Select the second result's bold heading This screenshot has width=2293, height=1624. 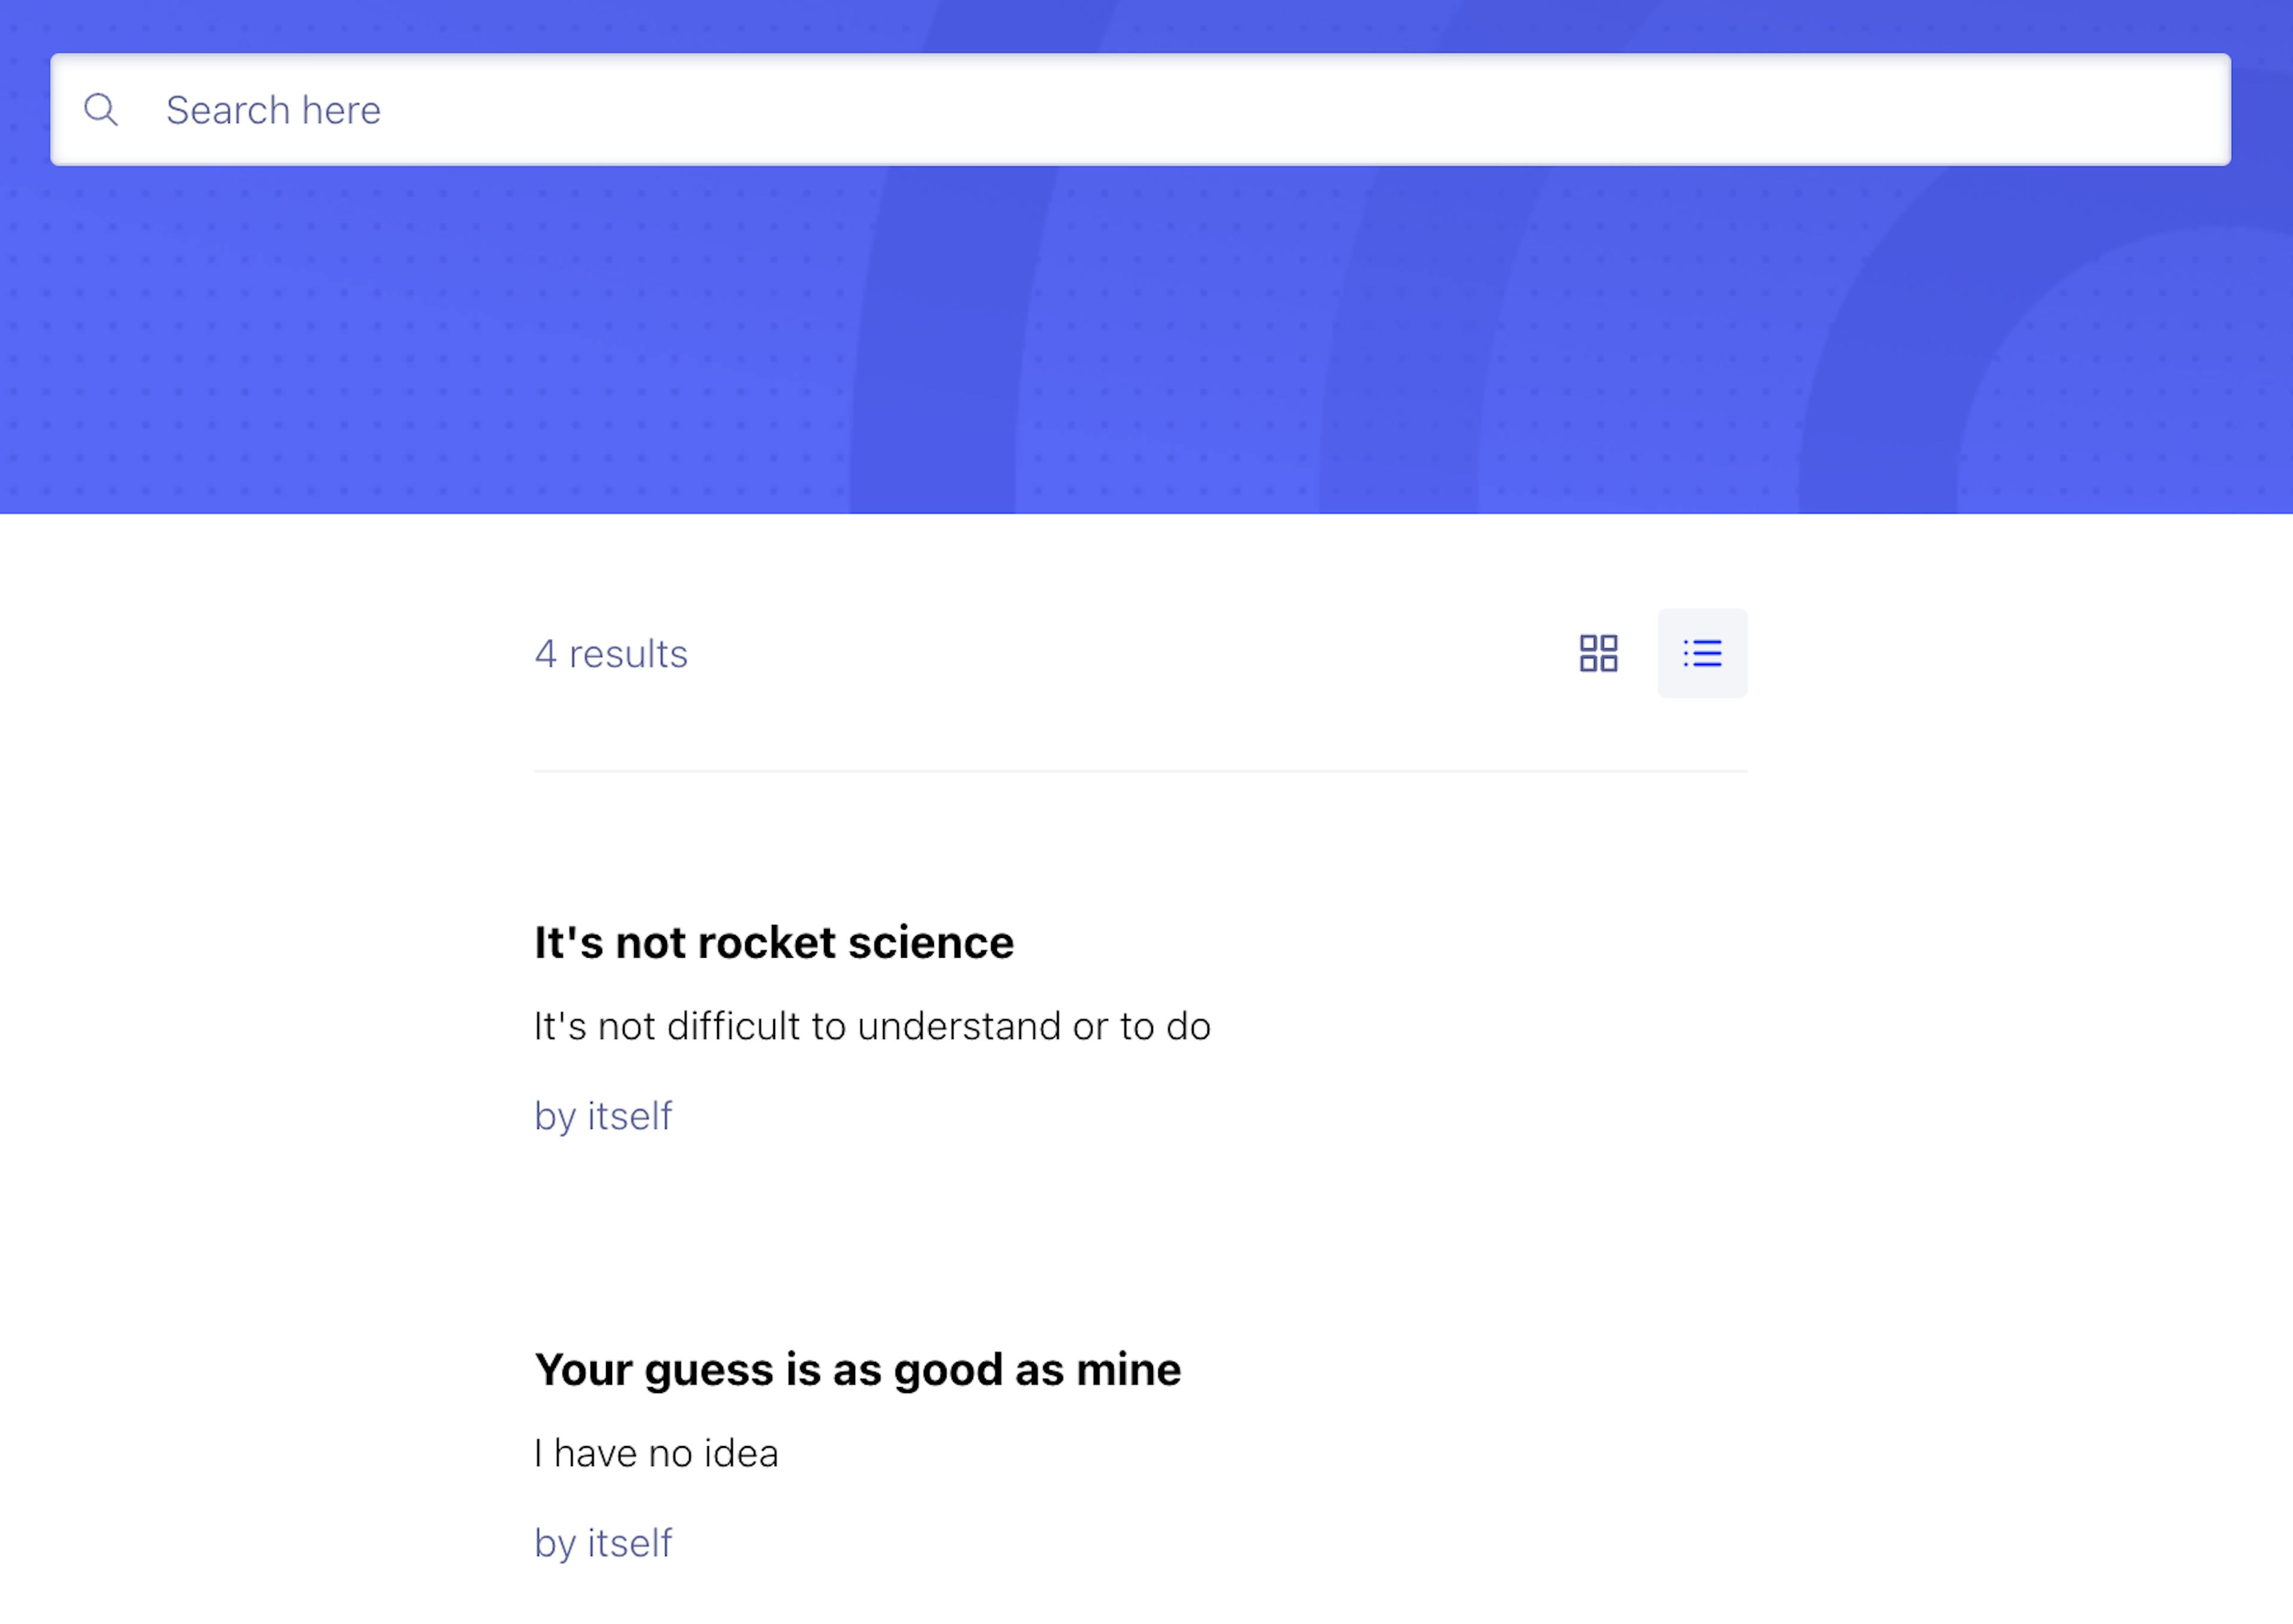tap(857, 1370)
